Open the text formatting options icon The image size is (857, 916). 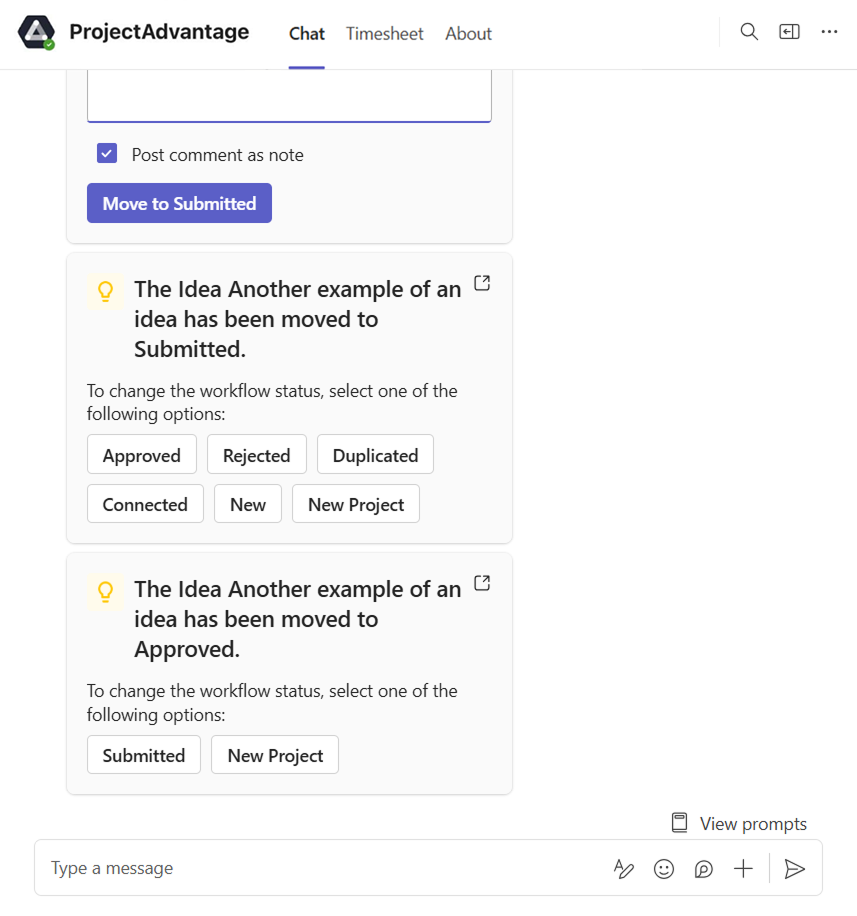coord(624,869)
